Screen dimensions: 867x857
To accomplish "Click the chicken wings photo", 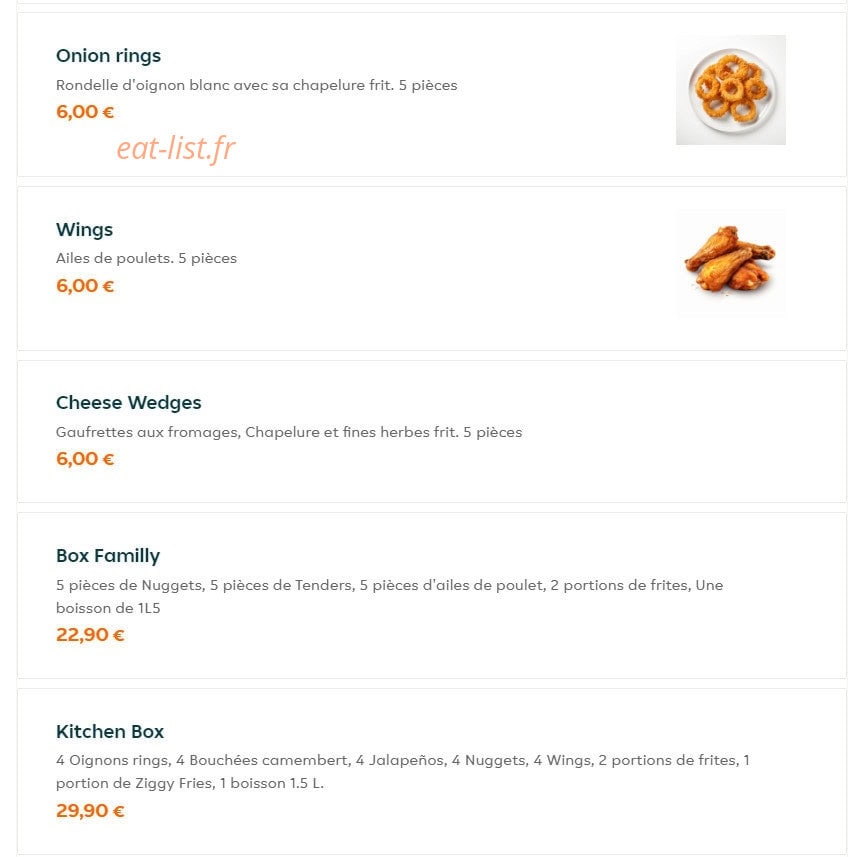I will 730,264.
